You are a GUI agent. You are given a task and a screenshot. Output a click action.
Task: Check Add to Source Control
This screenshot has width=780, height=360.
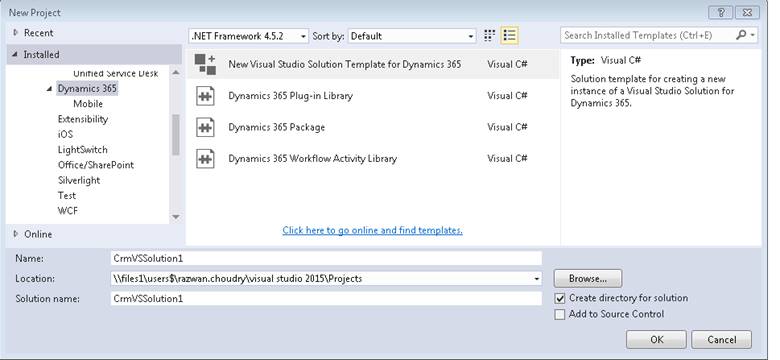tap(560, 314)
